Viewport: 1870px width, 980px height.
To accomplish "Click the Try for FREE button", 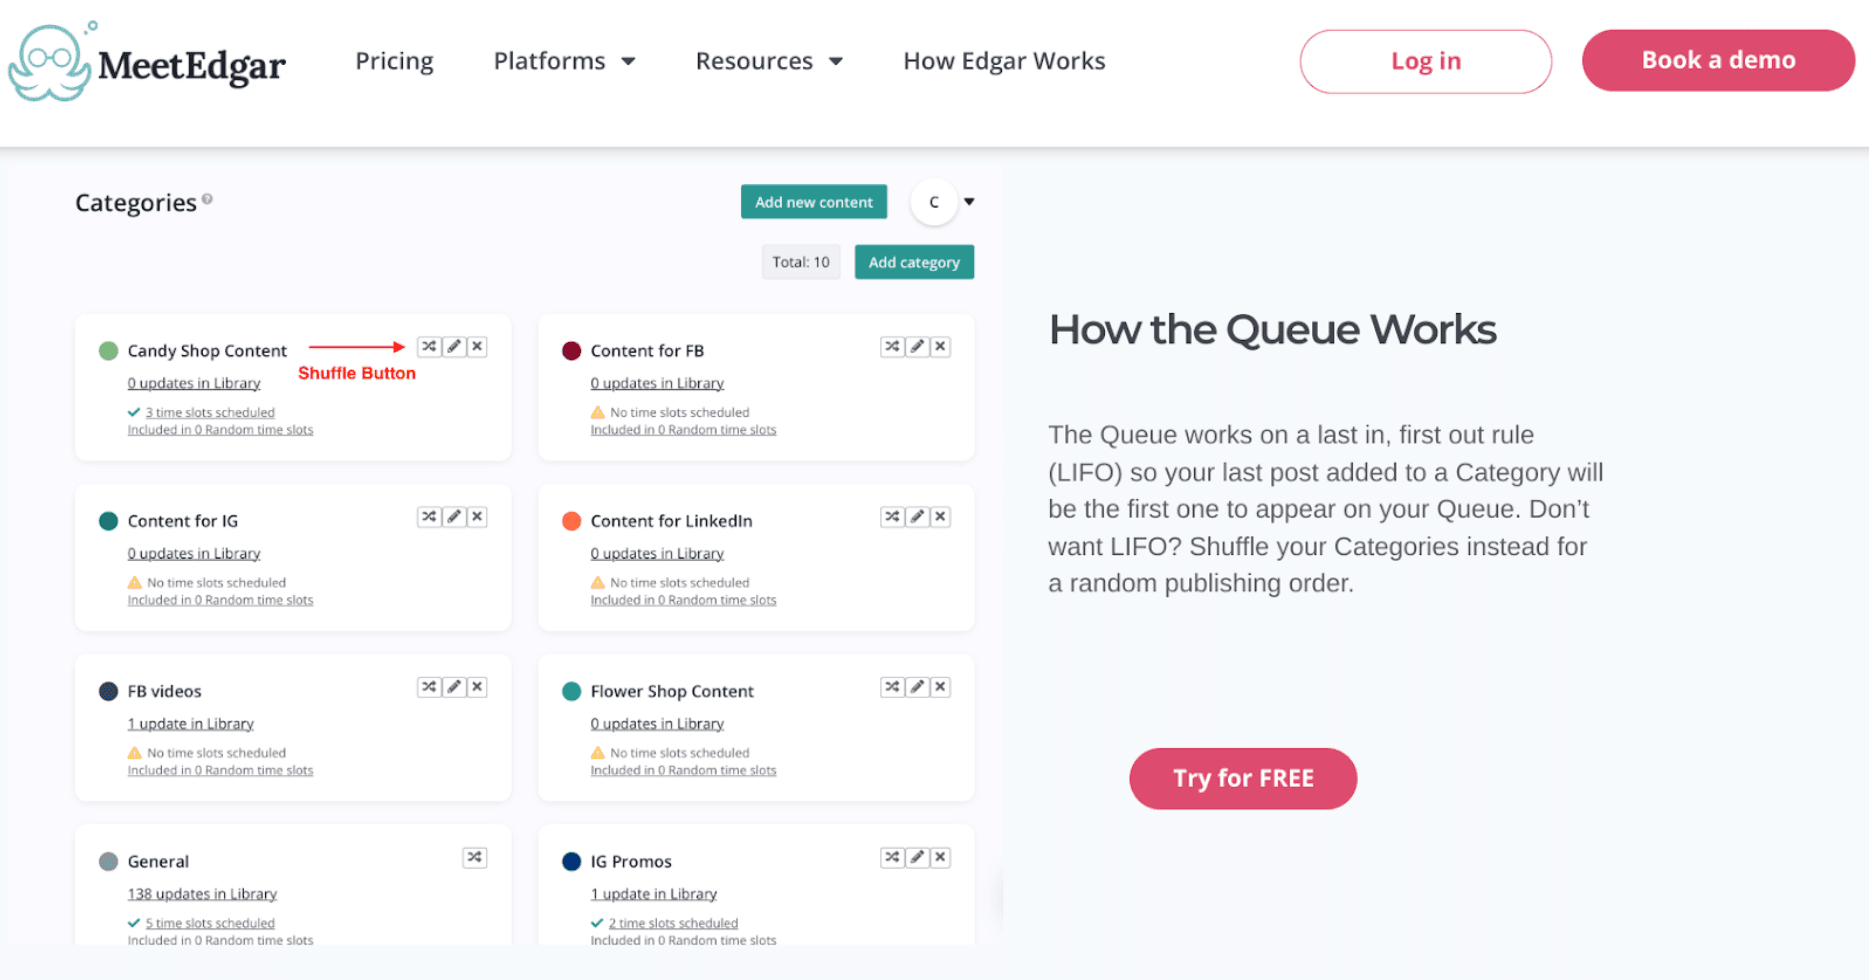I will pyautogui.click(x=1243, y=778).
